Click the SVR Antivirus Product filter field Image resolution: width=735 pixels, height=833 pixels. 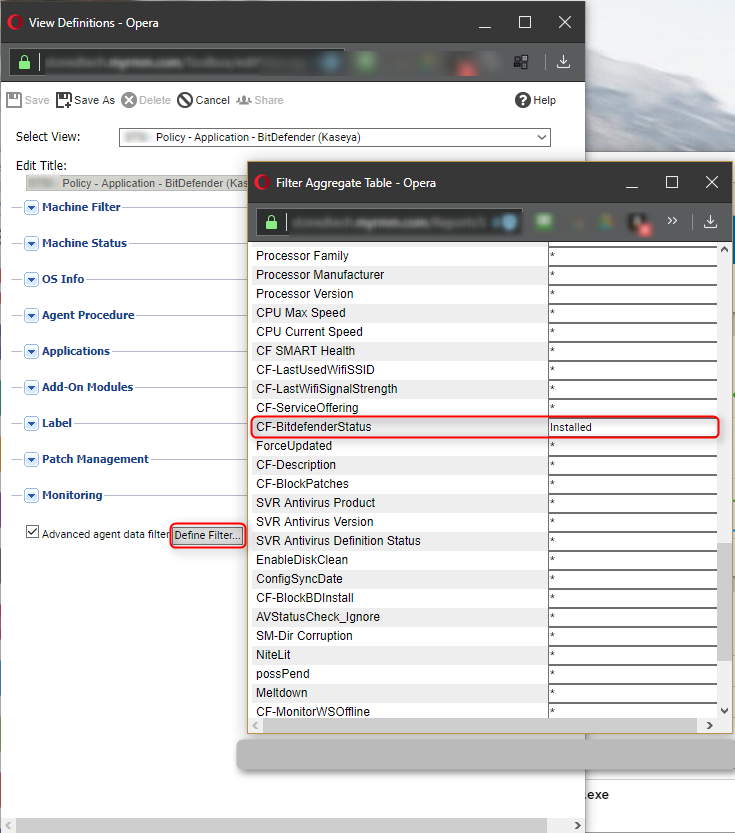pyautogui.click(x=633, y=503)
